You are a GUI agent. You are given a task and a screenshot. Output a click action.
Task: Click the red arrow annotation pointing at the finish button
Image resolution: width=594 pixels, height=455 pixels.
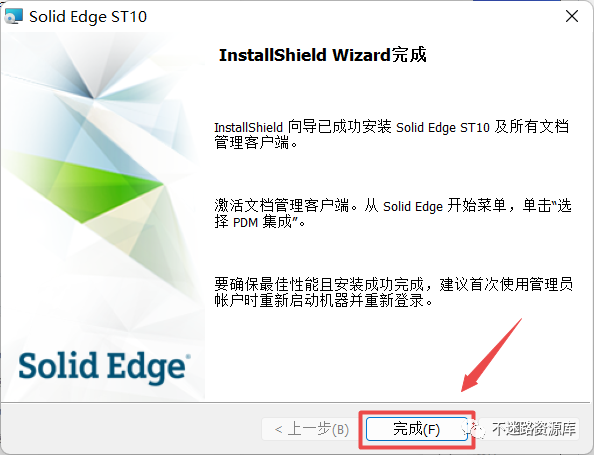(491, 355)
